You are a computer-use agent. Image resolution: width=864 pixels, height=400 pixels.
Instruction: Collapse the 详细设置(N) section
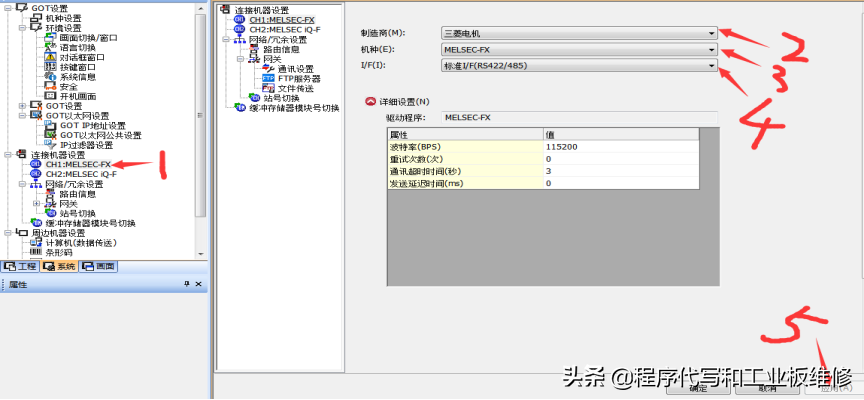(x=370, y=102)
